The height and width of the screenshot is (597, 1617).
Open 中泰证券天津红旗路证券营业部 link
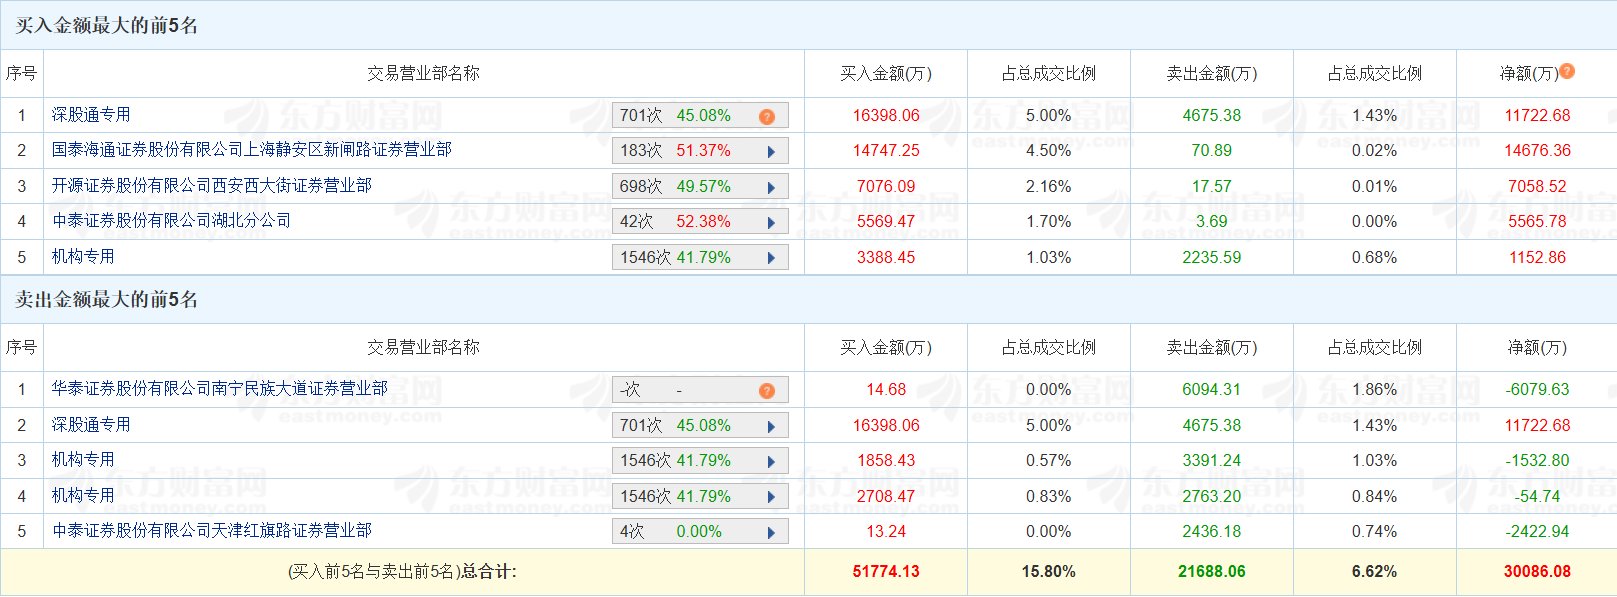point(211,531)
